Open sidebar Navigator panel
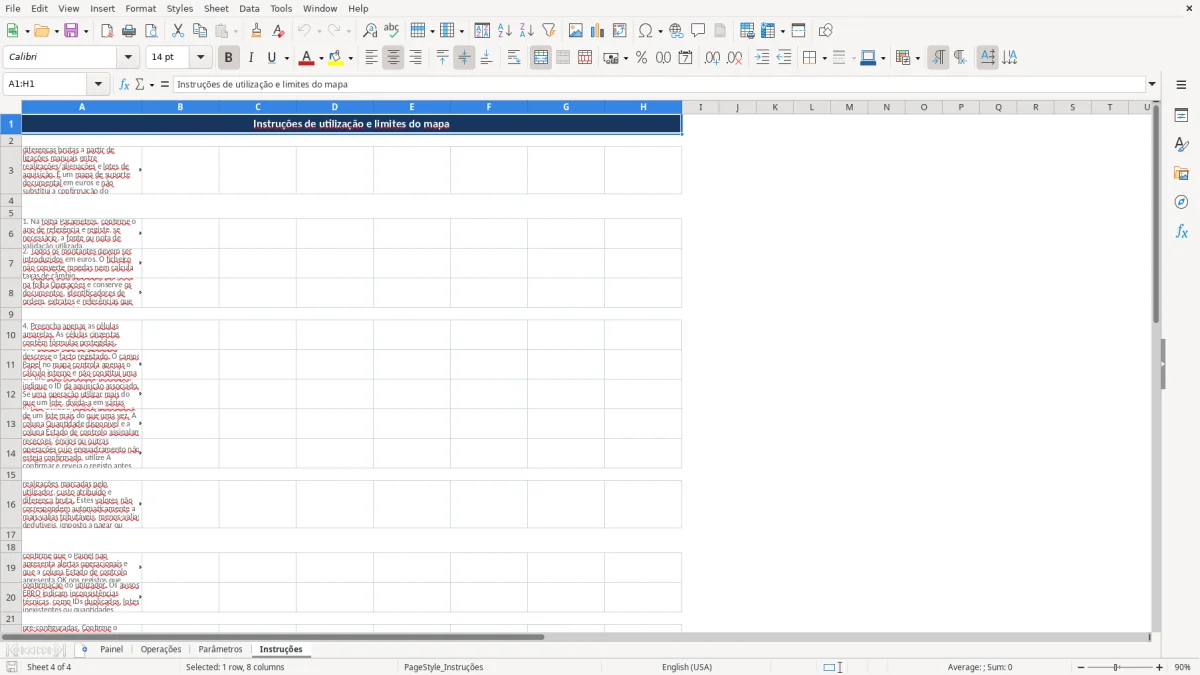 [1181, 202]
